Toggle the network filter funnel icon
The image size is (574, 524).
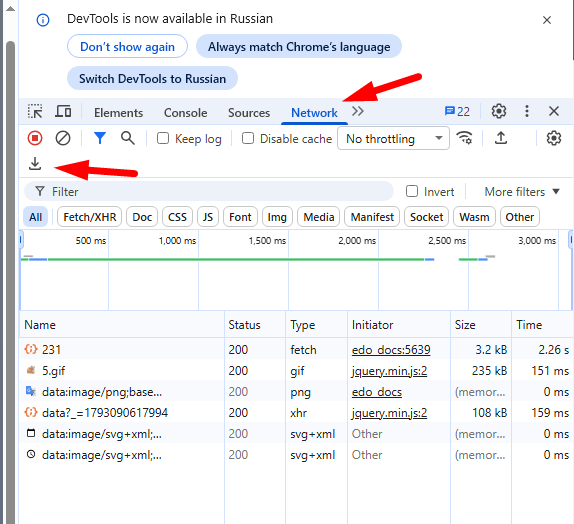[100, 138]
